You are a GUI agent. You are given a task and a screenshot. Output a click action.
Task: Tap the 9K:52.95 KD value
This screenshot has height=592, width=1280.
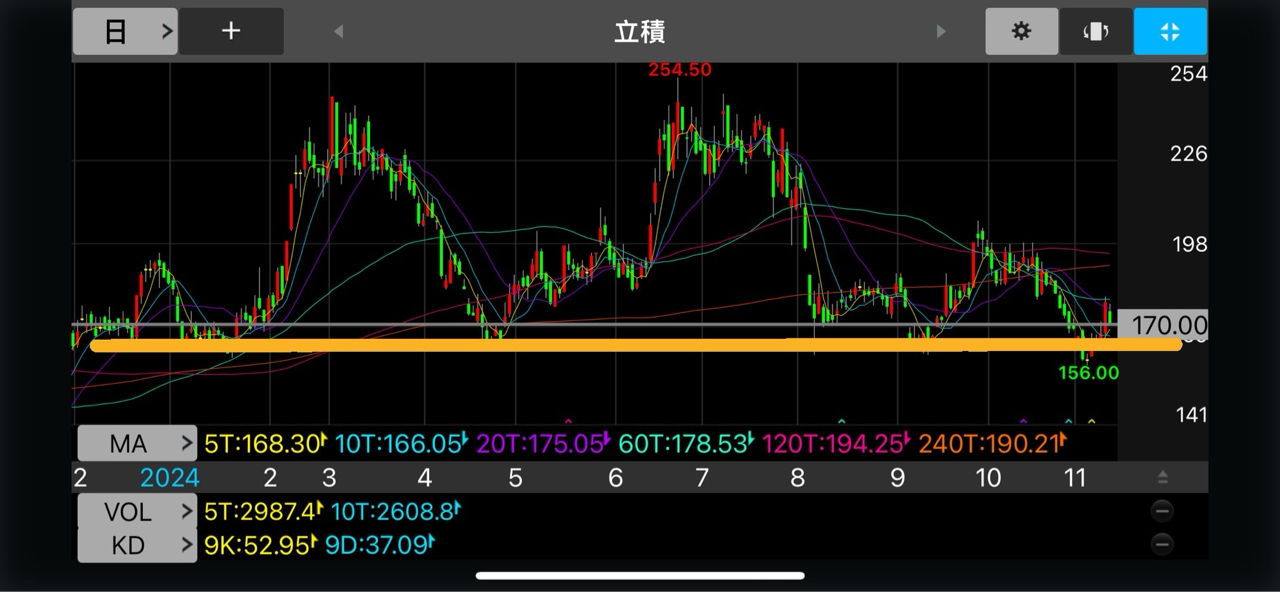pos(262,545)
